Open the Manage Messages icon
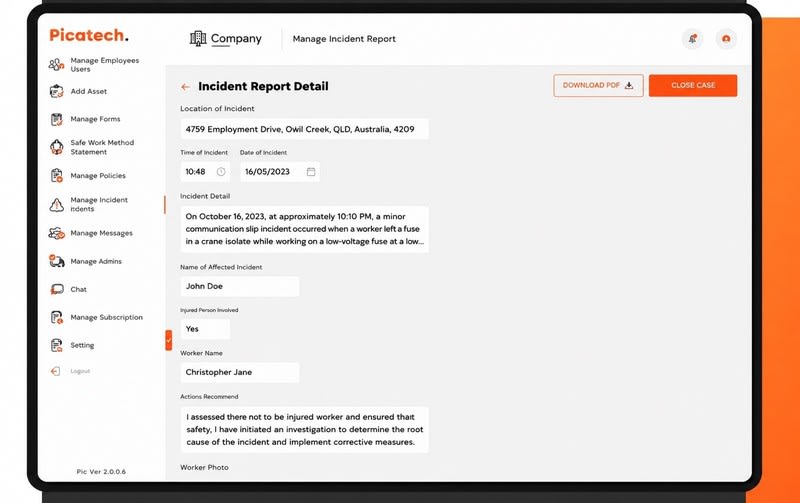 (x=56, y=233)
